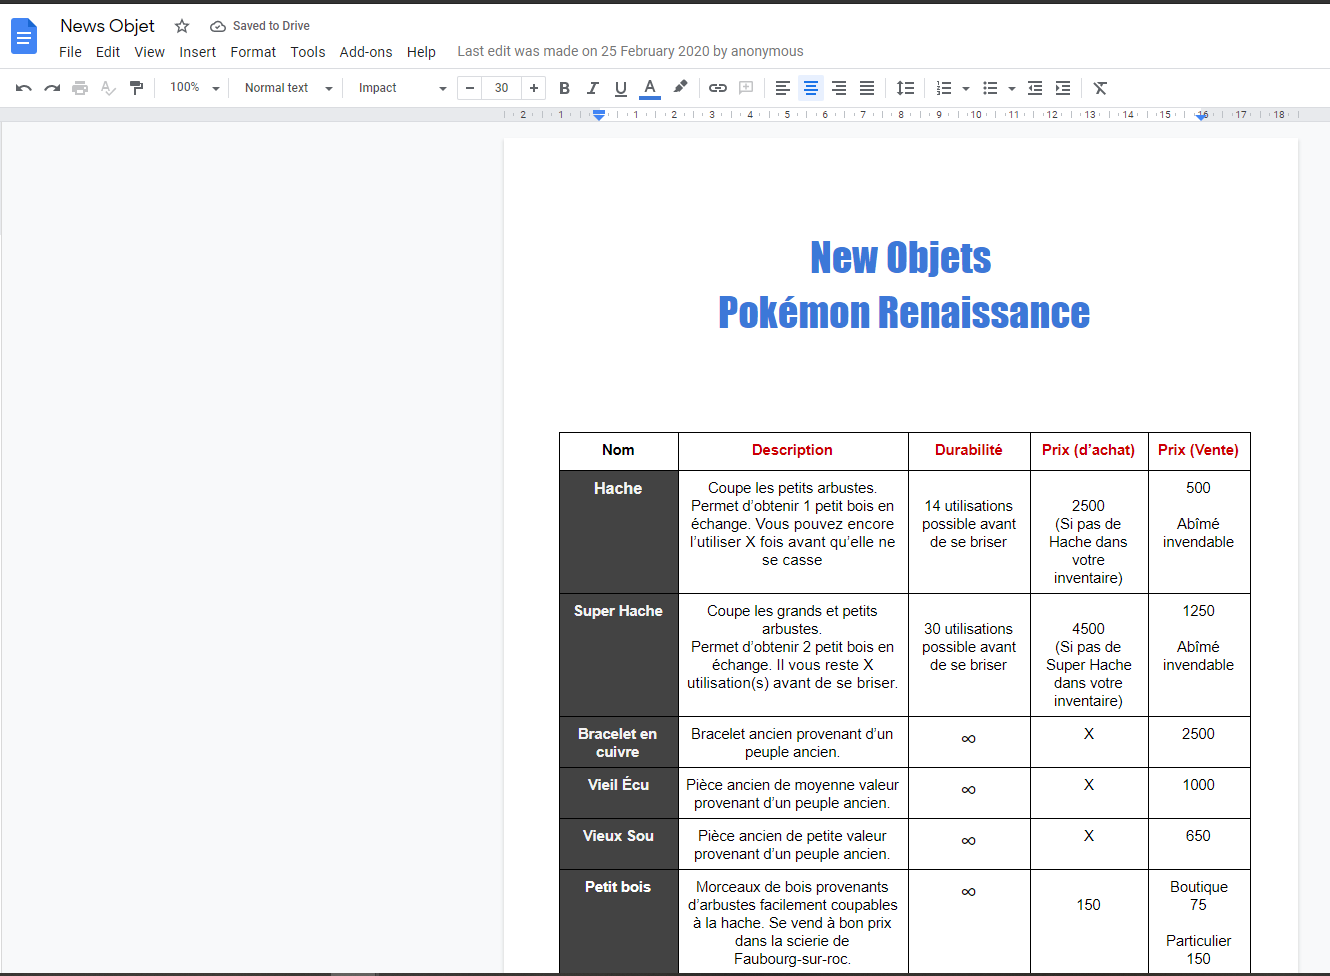Open the View menu
1330x976 pixels.
[150, 52]
